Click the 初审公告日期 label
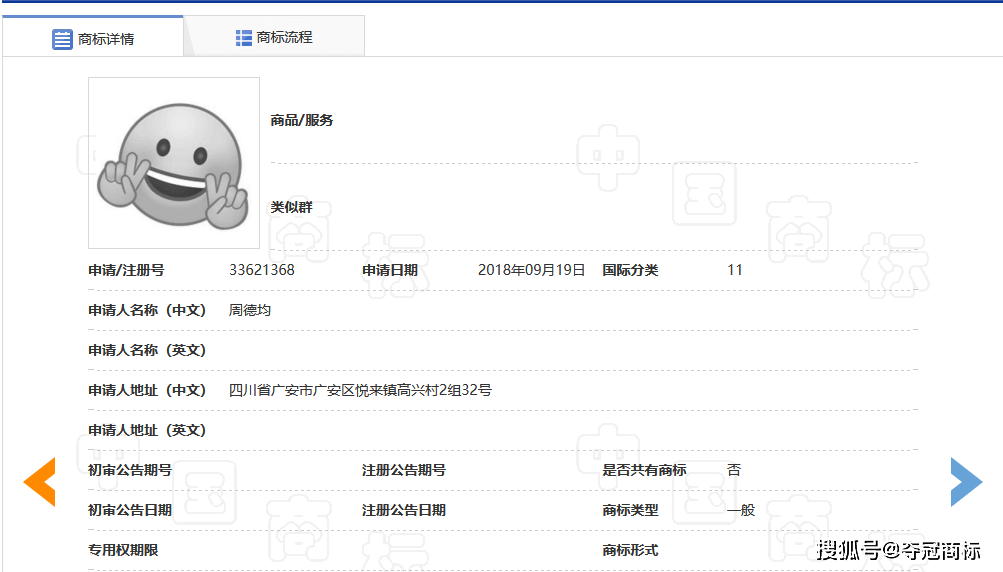The height and width of the screenshot is (572, 1003). coord(130,510)
